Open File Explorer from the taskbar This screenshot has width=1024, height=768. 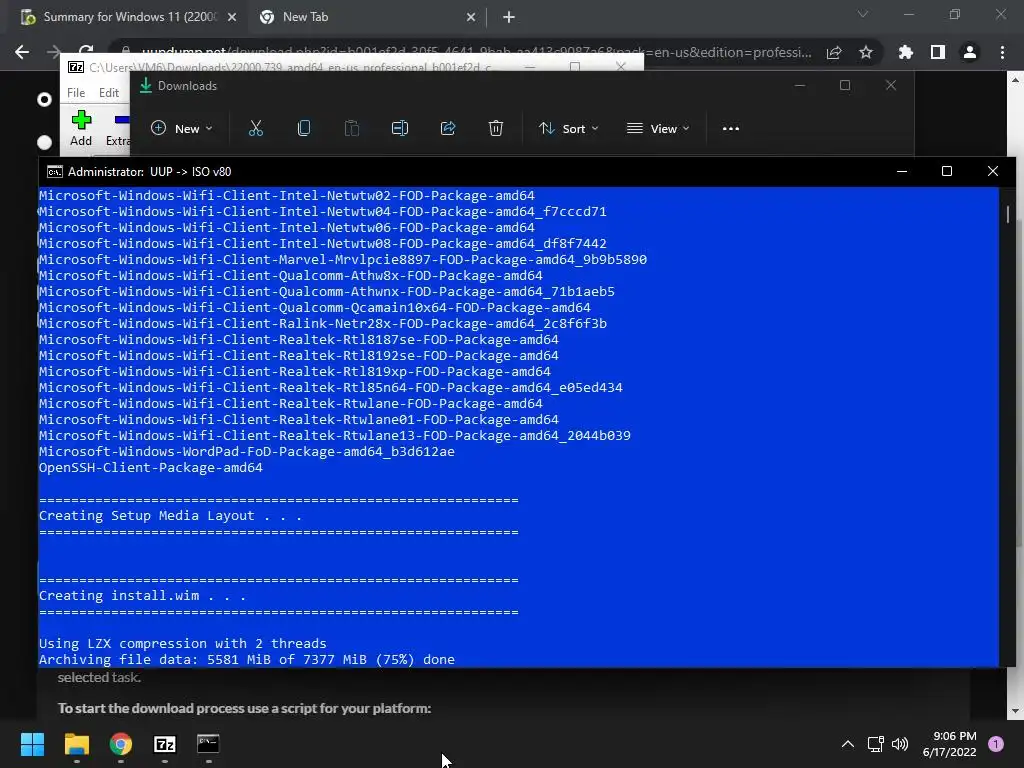coord(76,744)
